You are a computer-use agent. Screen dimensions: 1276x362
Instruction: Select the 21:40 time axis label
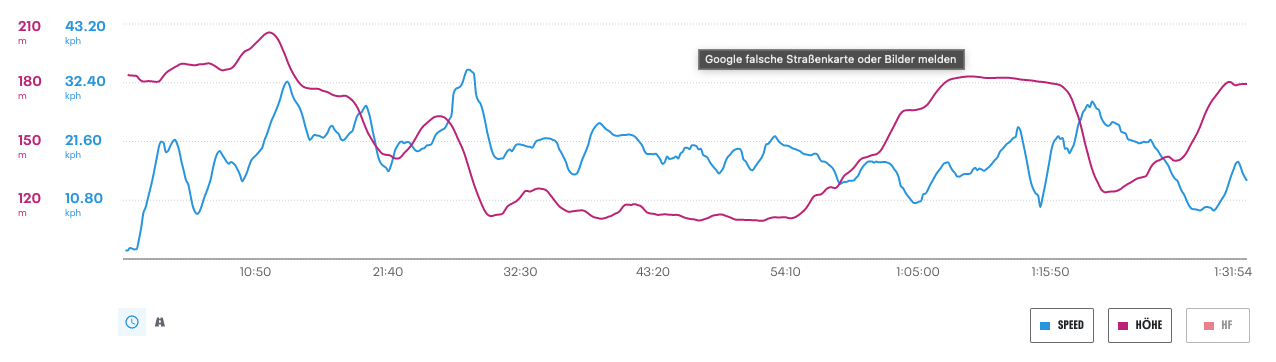387,272
